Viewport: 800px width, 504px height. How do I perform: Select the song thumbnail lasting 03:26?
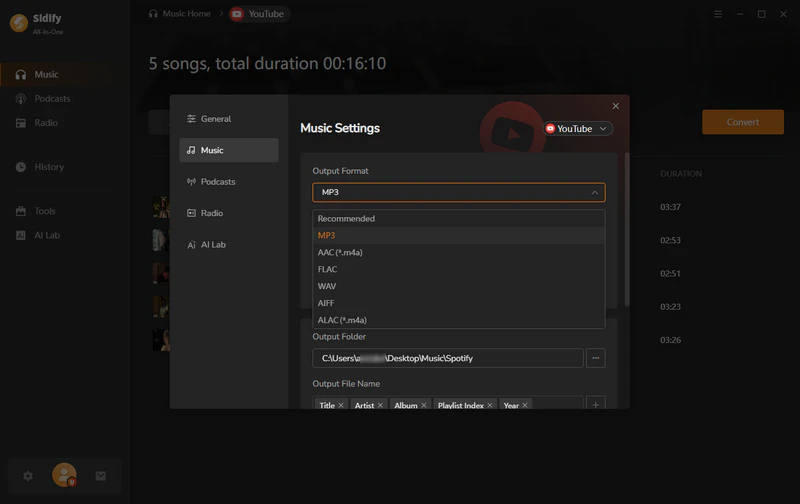[161, 340]
